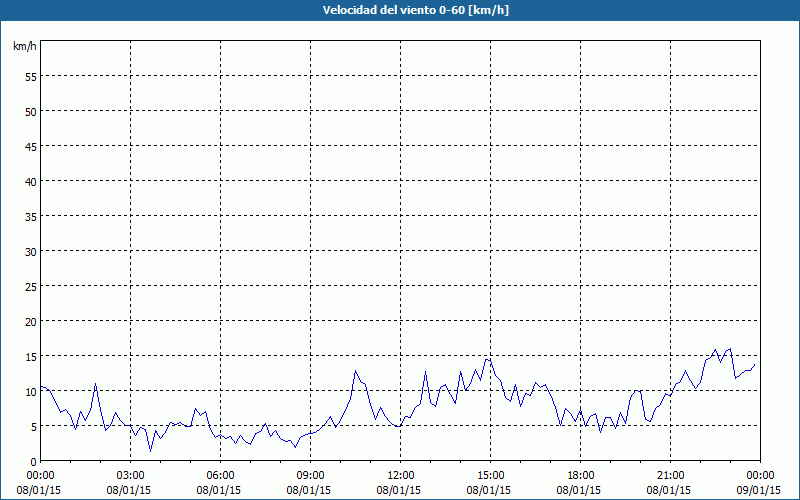Click the '21:00' time axis label
The width and height of the screenshot is (800, 500).
click(670, 476)
